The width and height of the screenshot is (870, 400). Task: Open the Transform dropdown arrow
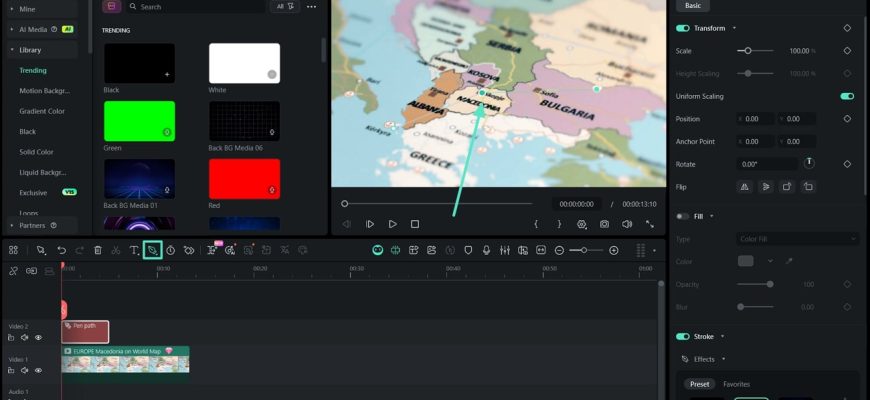click(x=735, y=28)
